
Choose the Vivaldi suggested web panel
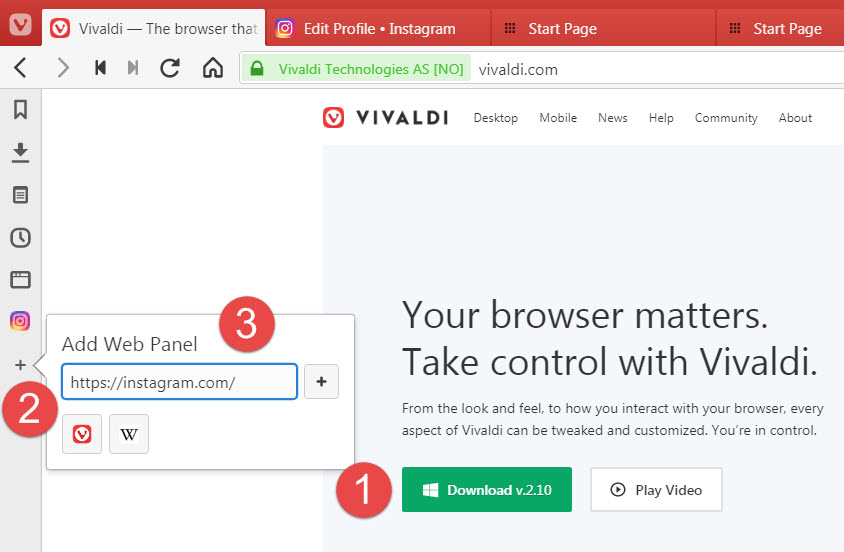click(82, 434)
